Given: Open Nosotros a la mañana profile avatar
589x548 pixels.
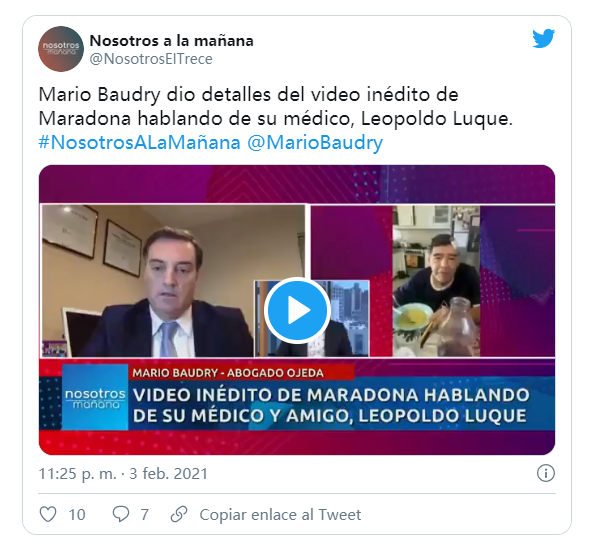Looking at the screenshot, I should coord(61,49).
